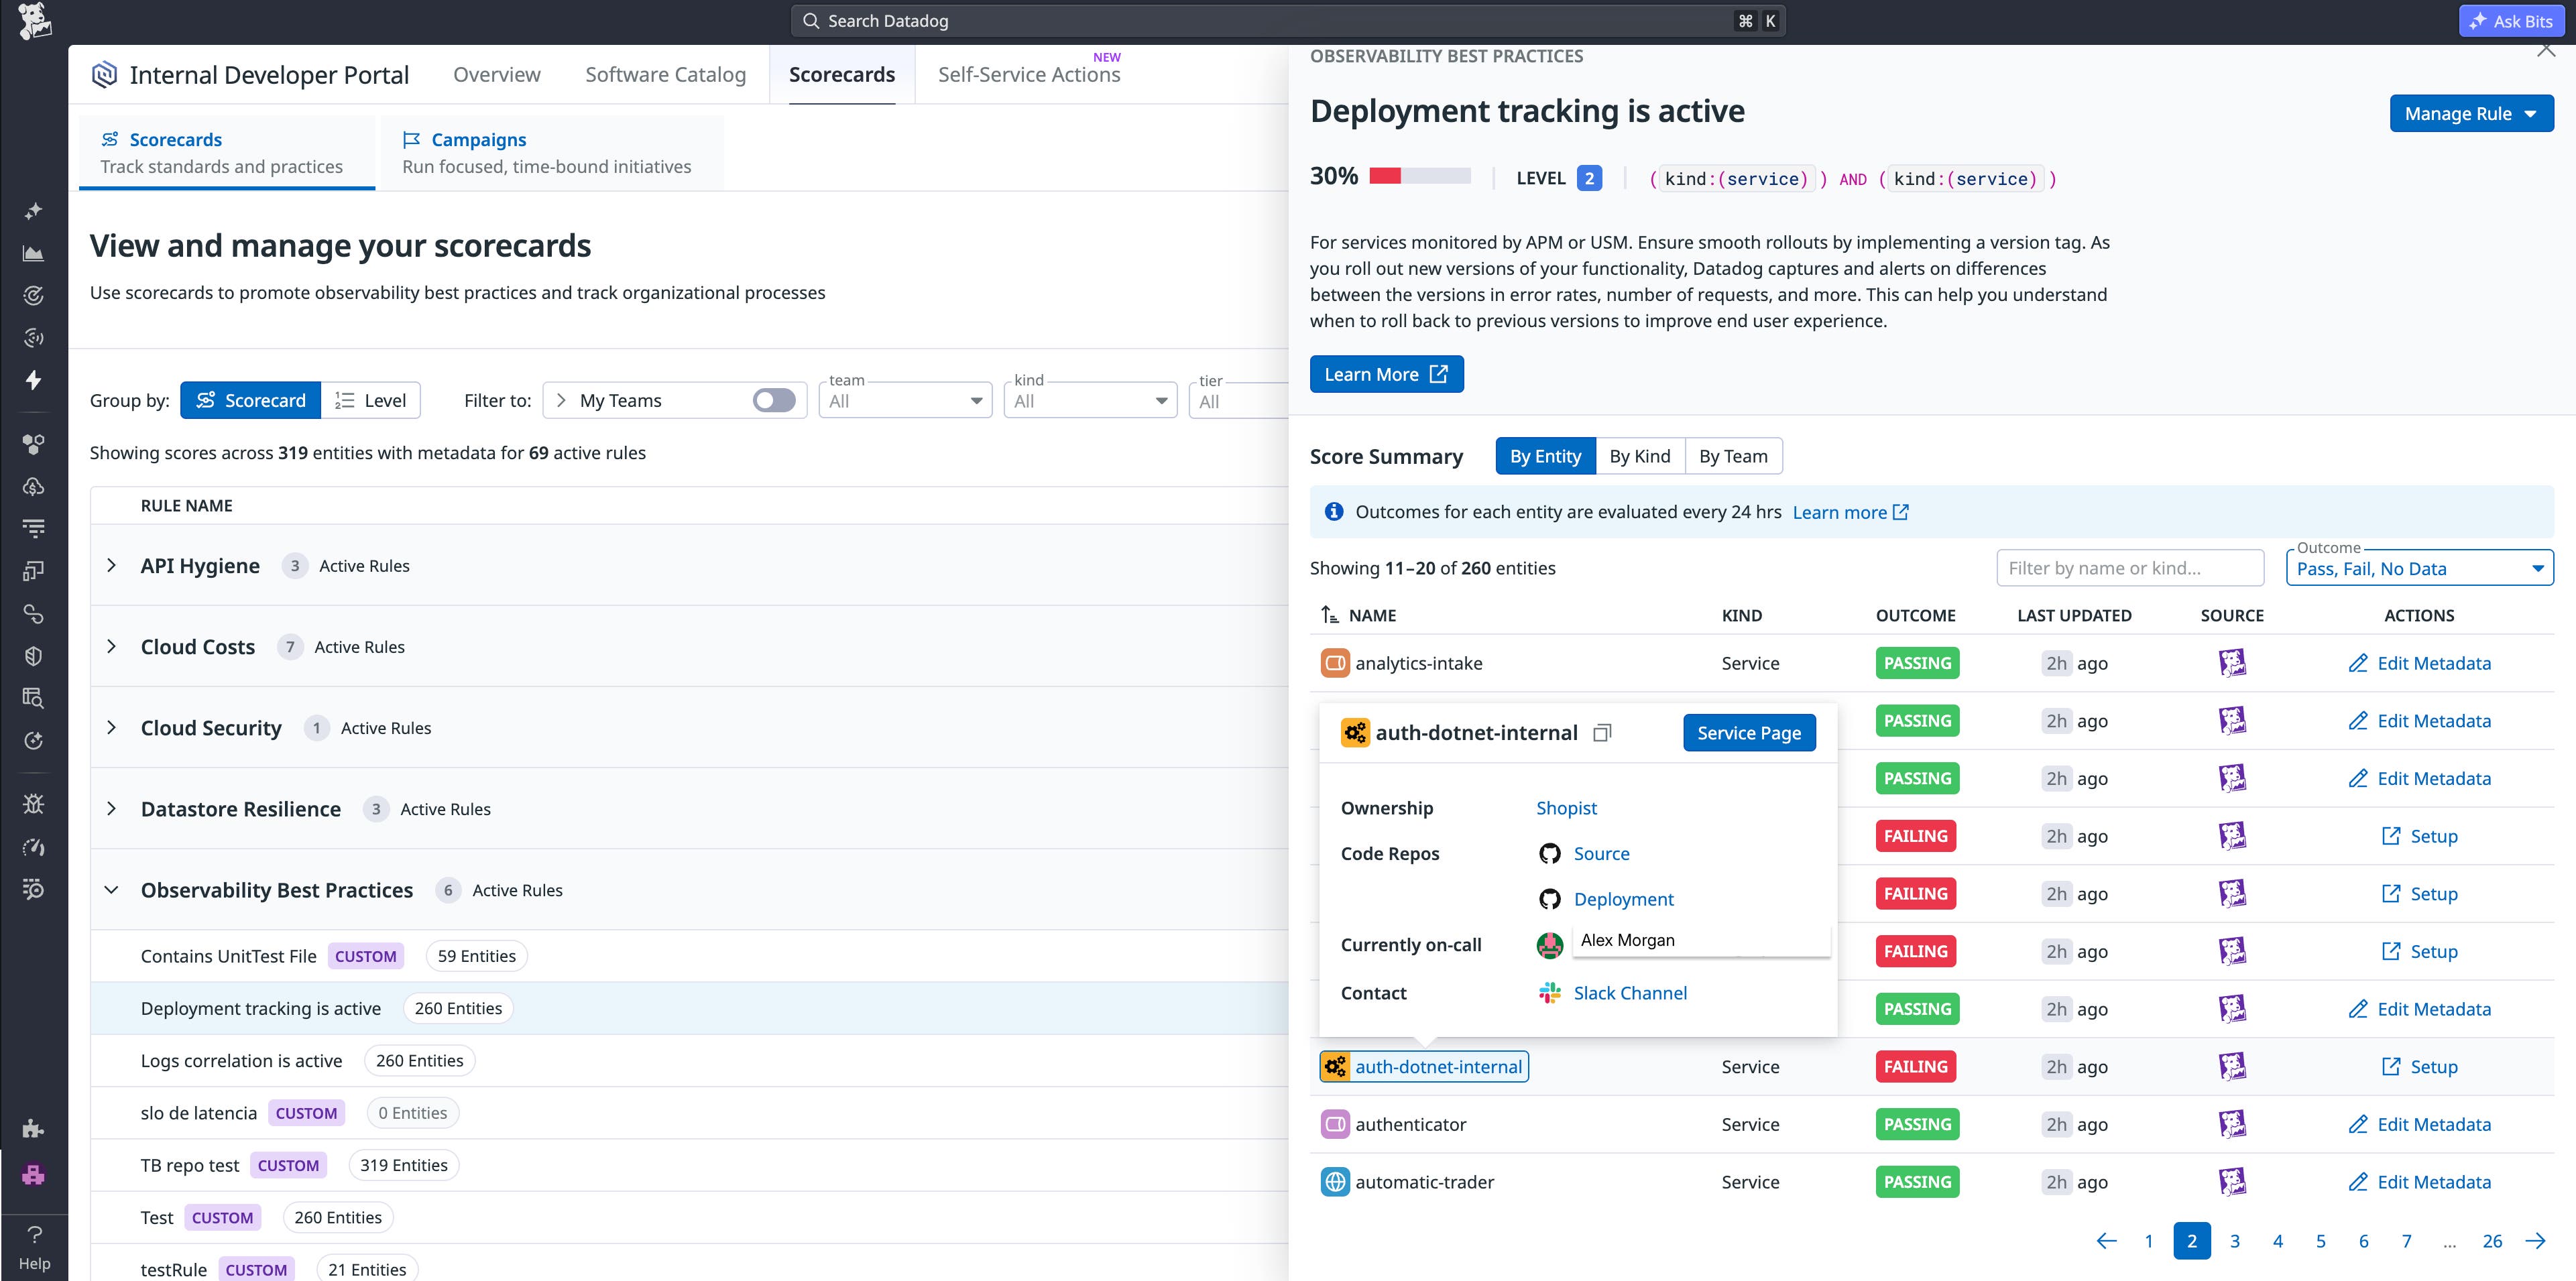The height and width of the screenshot is (1281, 2576).
Task: Click the GitHub icon beside the Source link
Action: [x=1549, y=853]
